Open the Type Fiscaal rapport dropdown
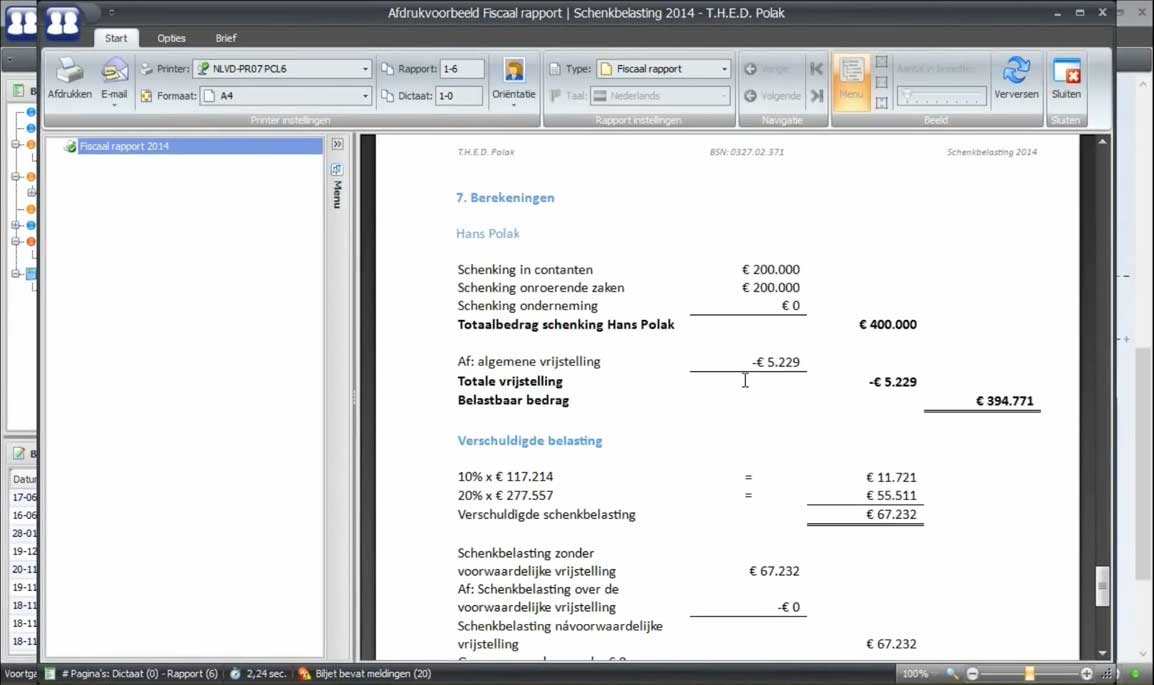This screenshot has height=685, width=1154. [x=664, y=69]
